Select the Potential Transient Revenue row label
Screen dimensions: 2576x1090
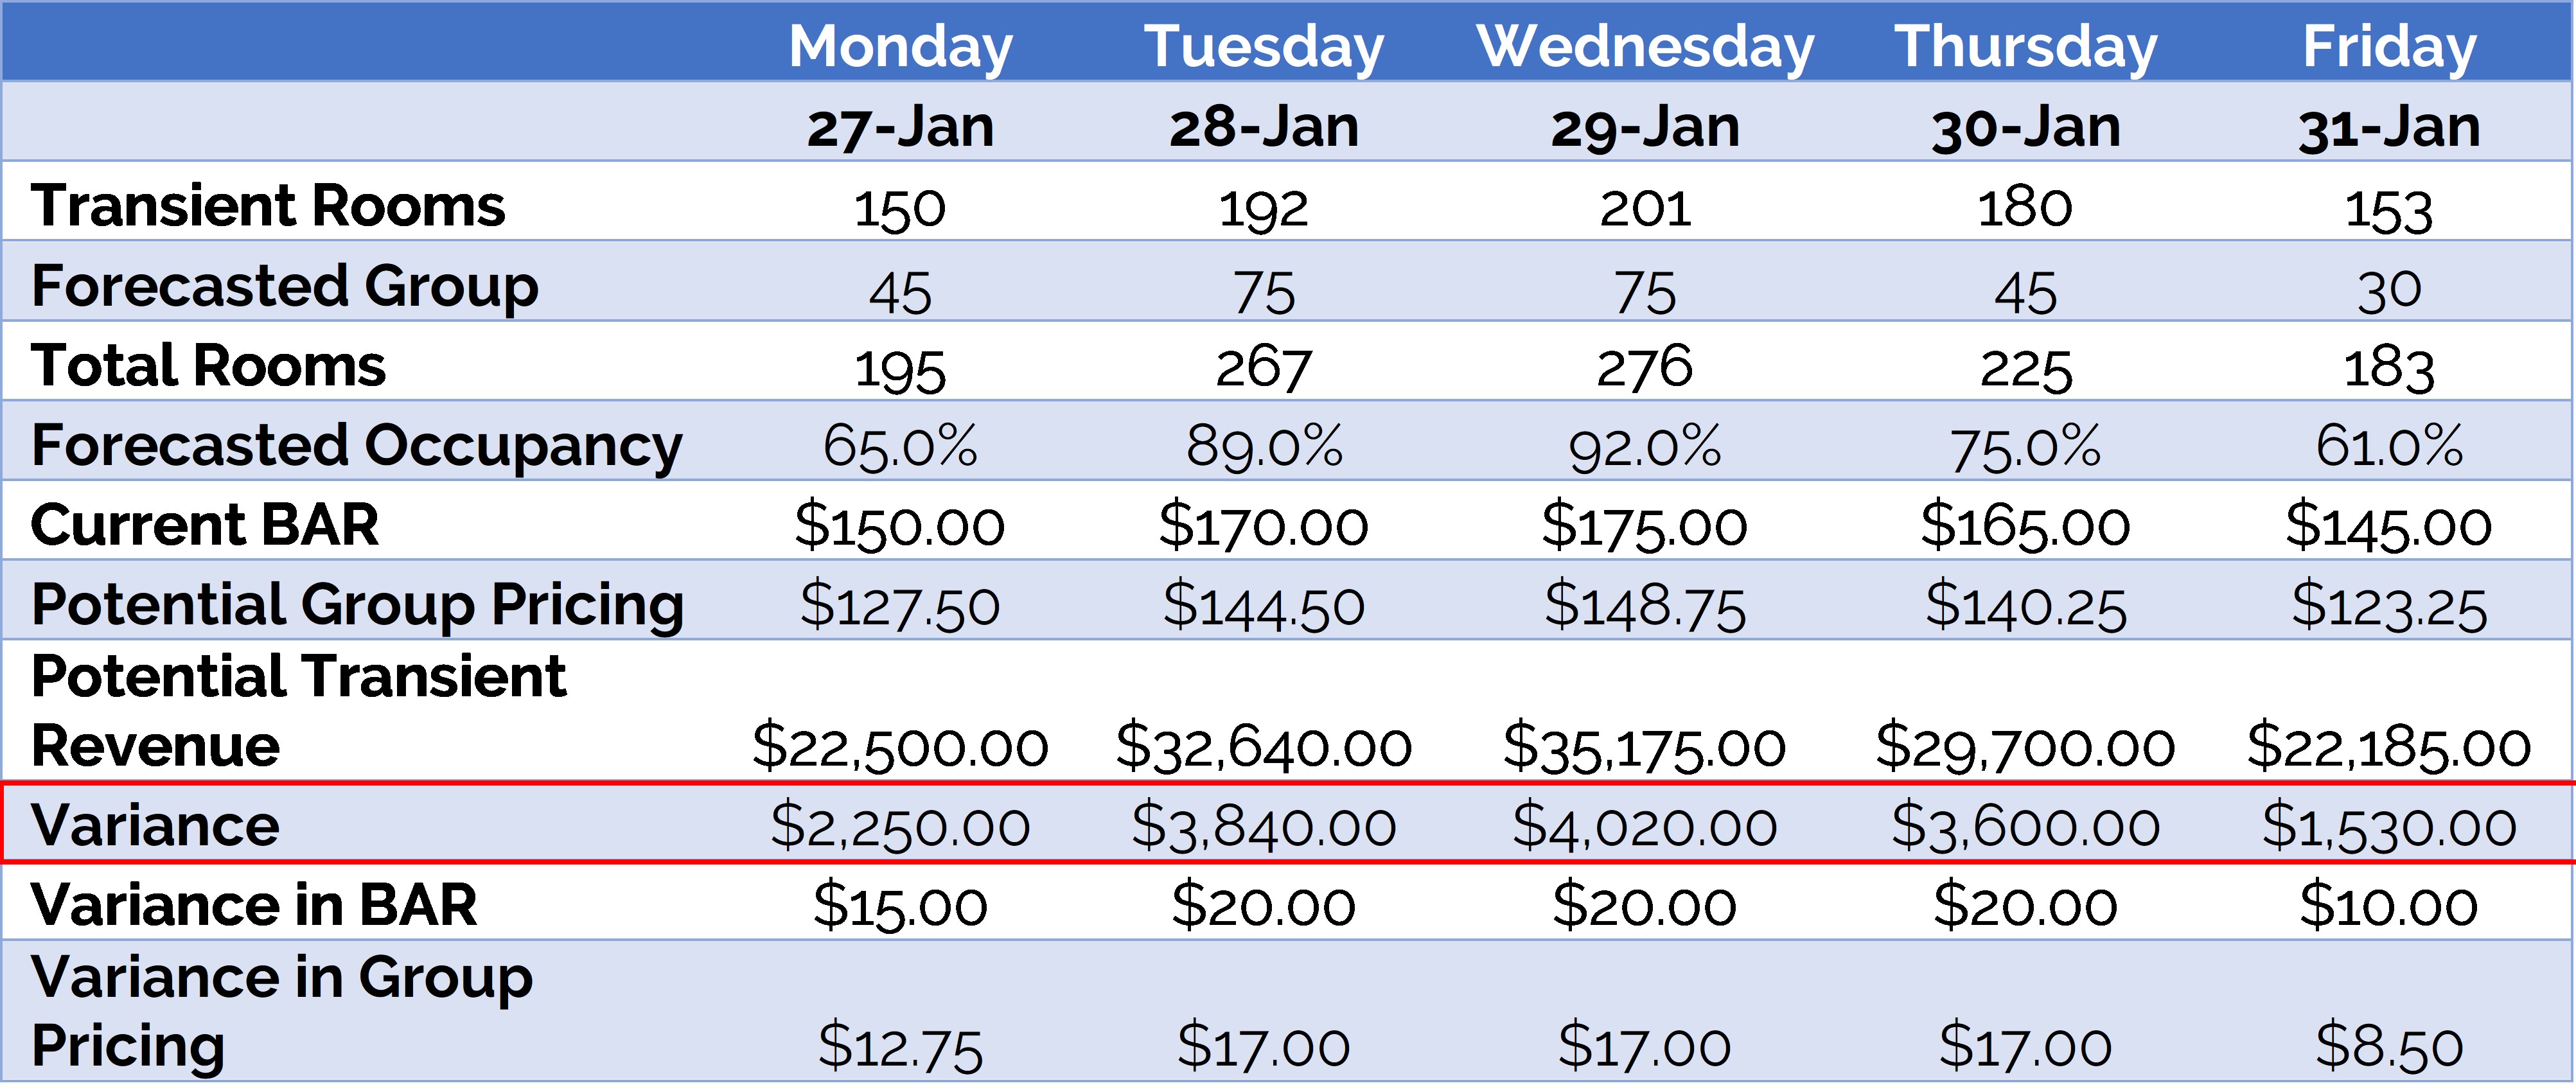298,710
